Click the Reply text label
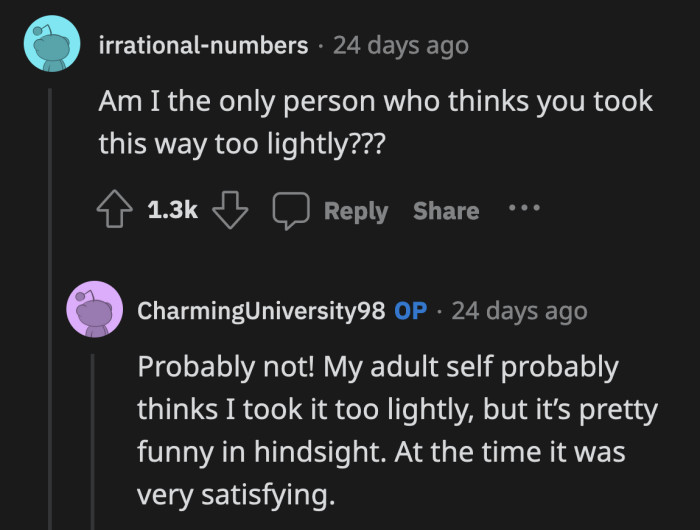The height and width of the screenshot is (530, 700). pos(355,211)
